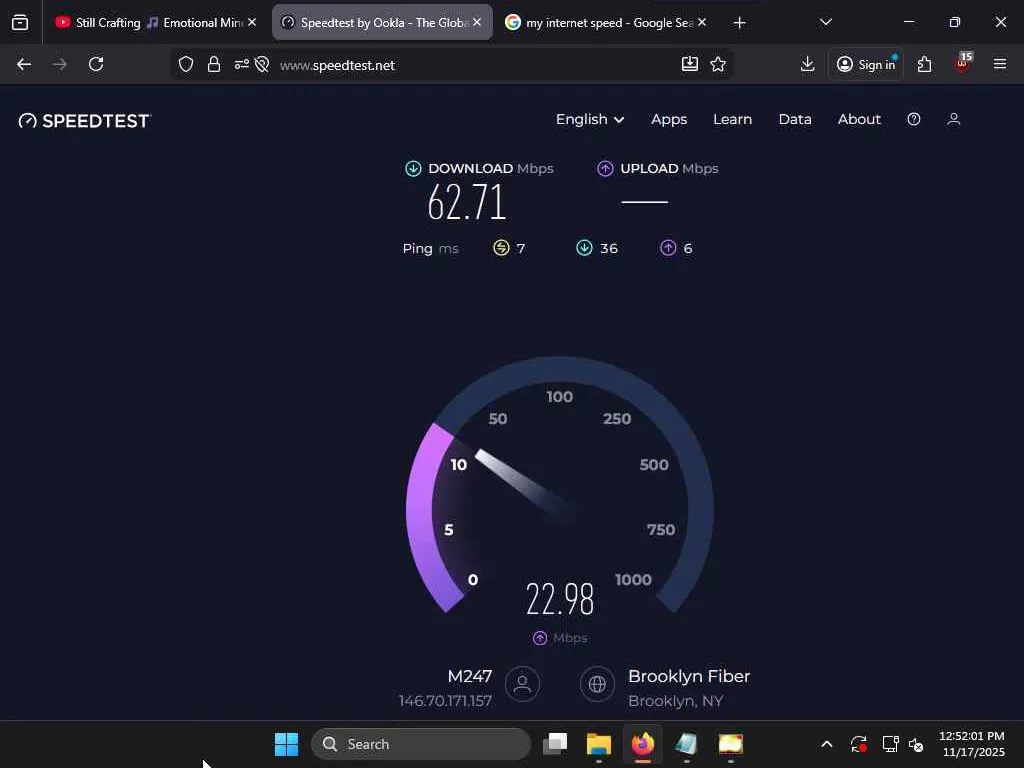Screen dimensions: 1024x768
Task: Select the 22.98 current speed reading
Action: 560,599
